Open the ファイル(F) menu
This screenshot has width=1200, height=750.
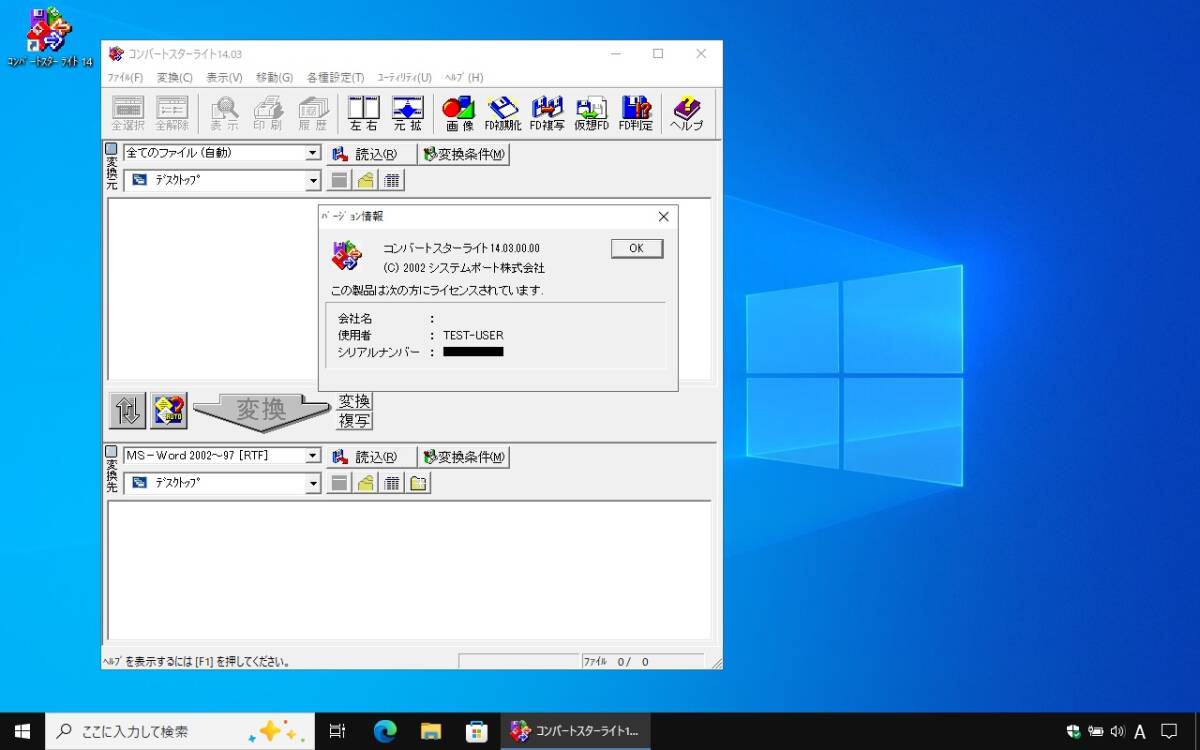click(125, 77)
